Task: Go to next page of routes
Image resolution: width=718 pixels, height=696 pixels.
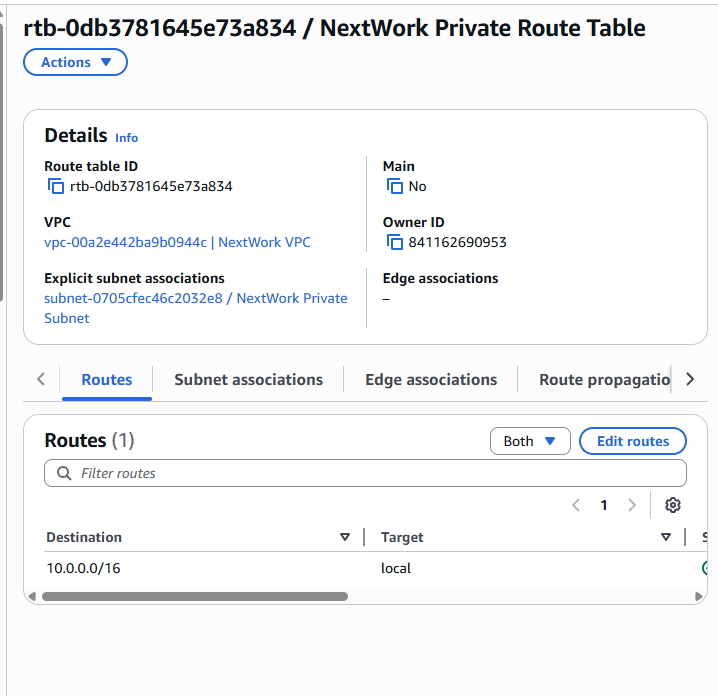Action: click(x=632, y=505)
